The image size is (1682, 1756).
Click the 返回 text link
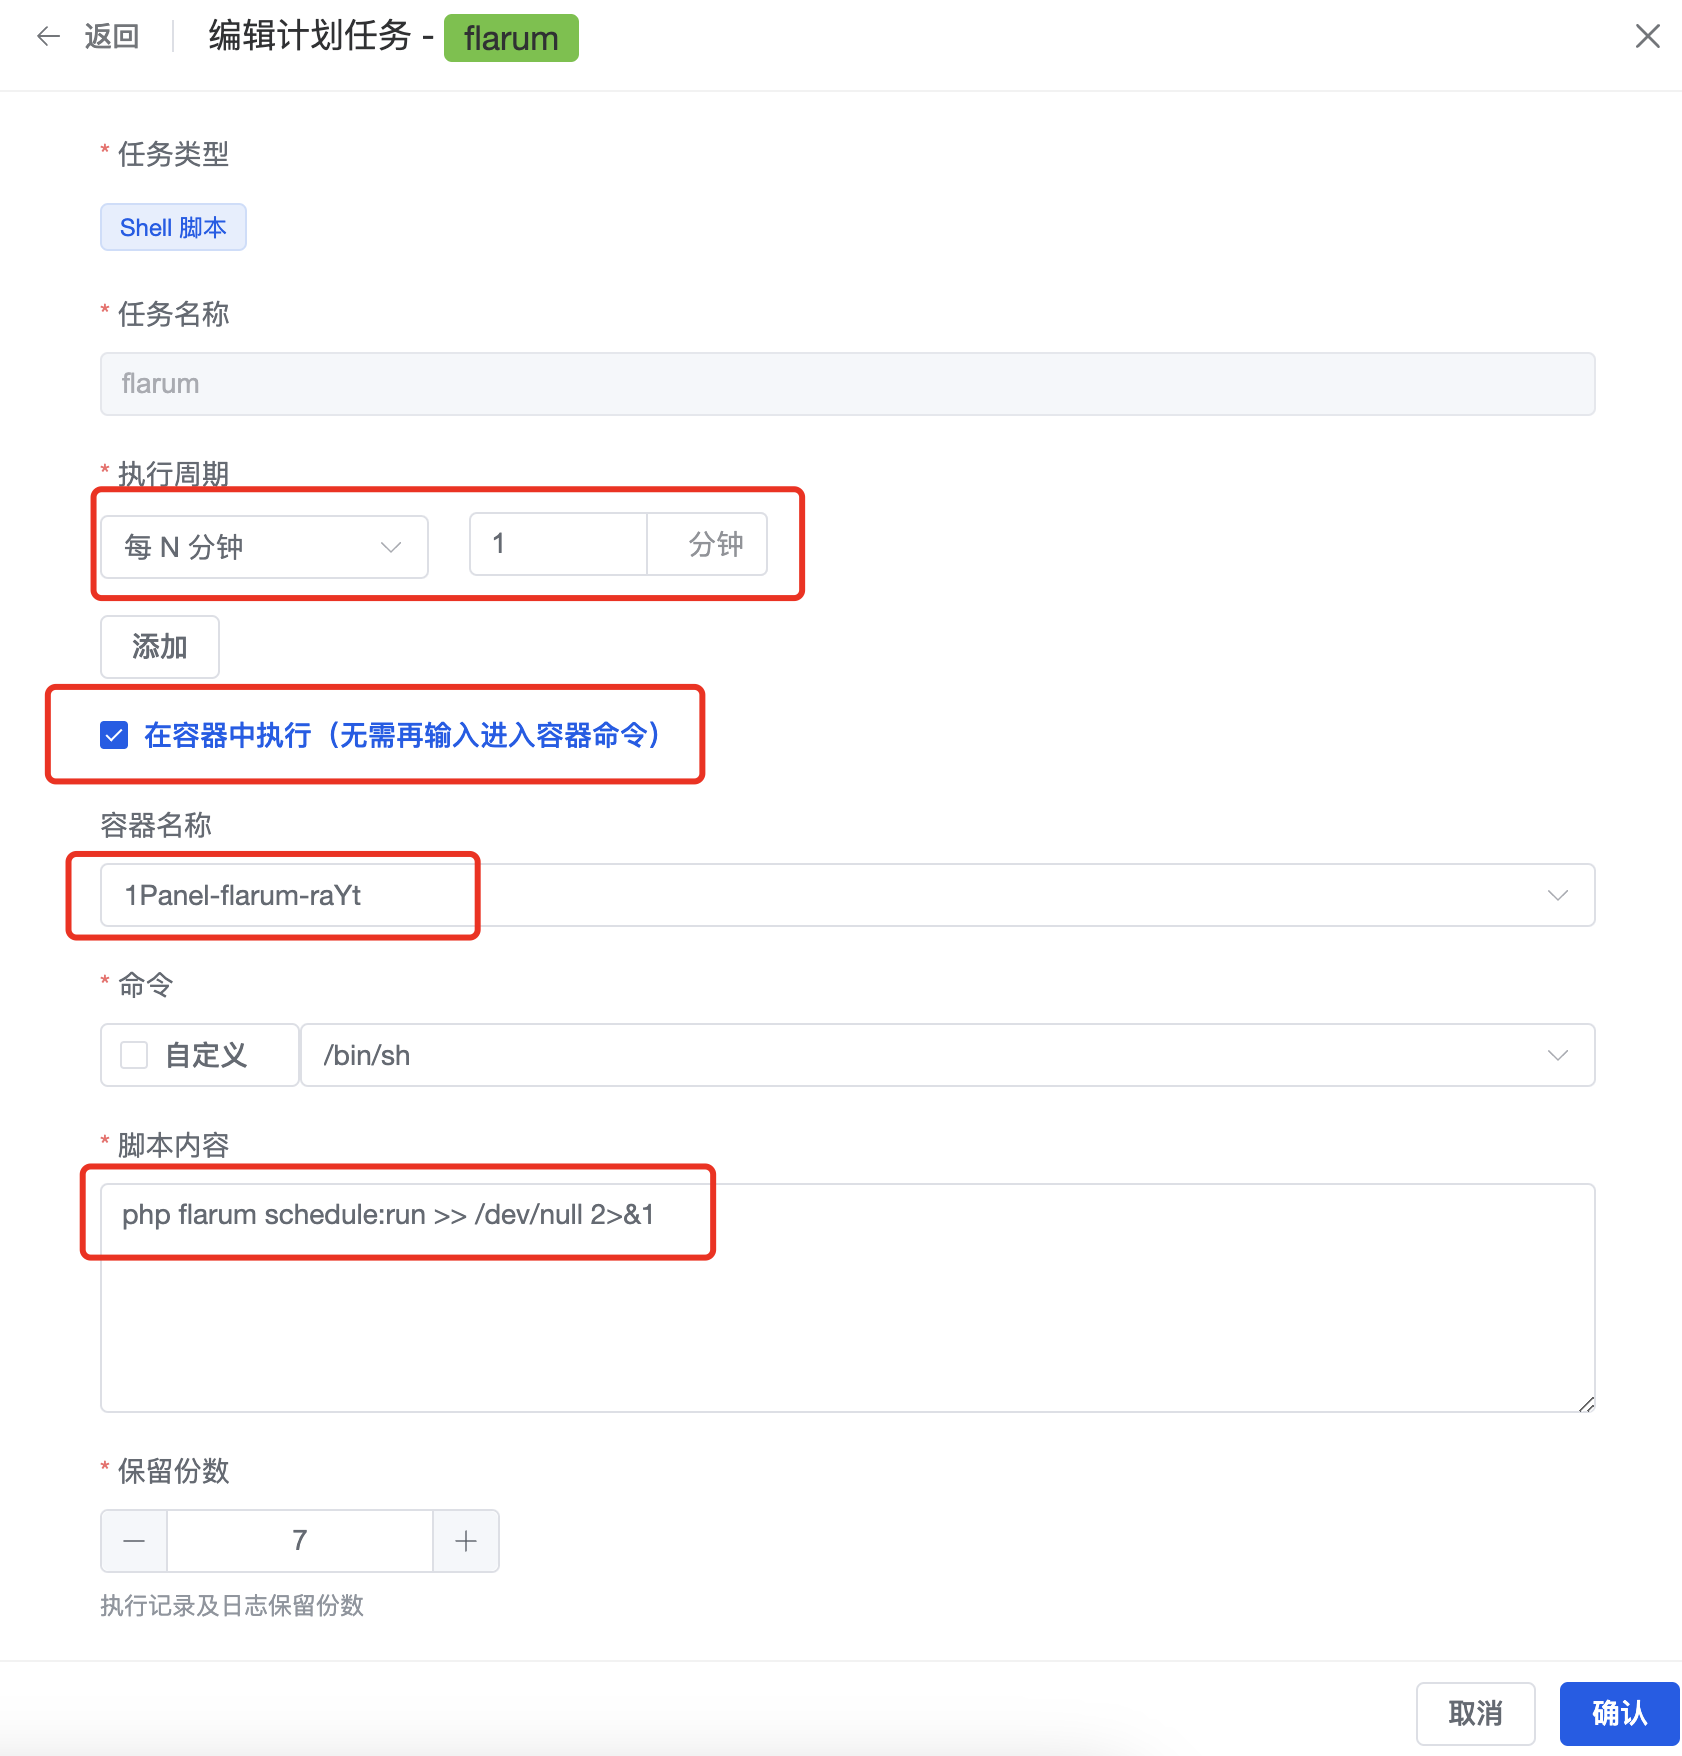pos(112,37)
